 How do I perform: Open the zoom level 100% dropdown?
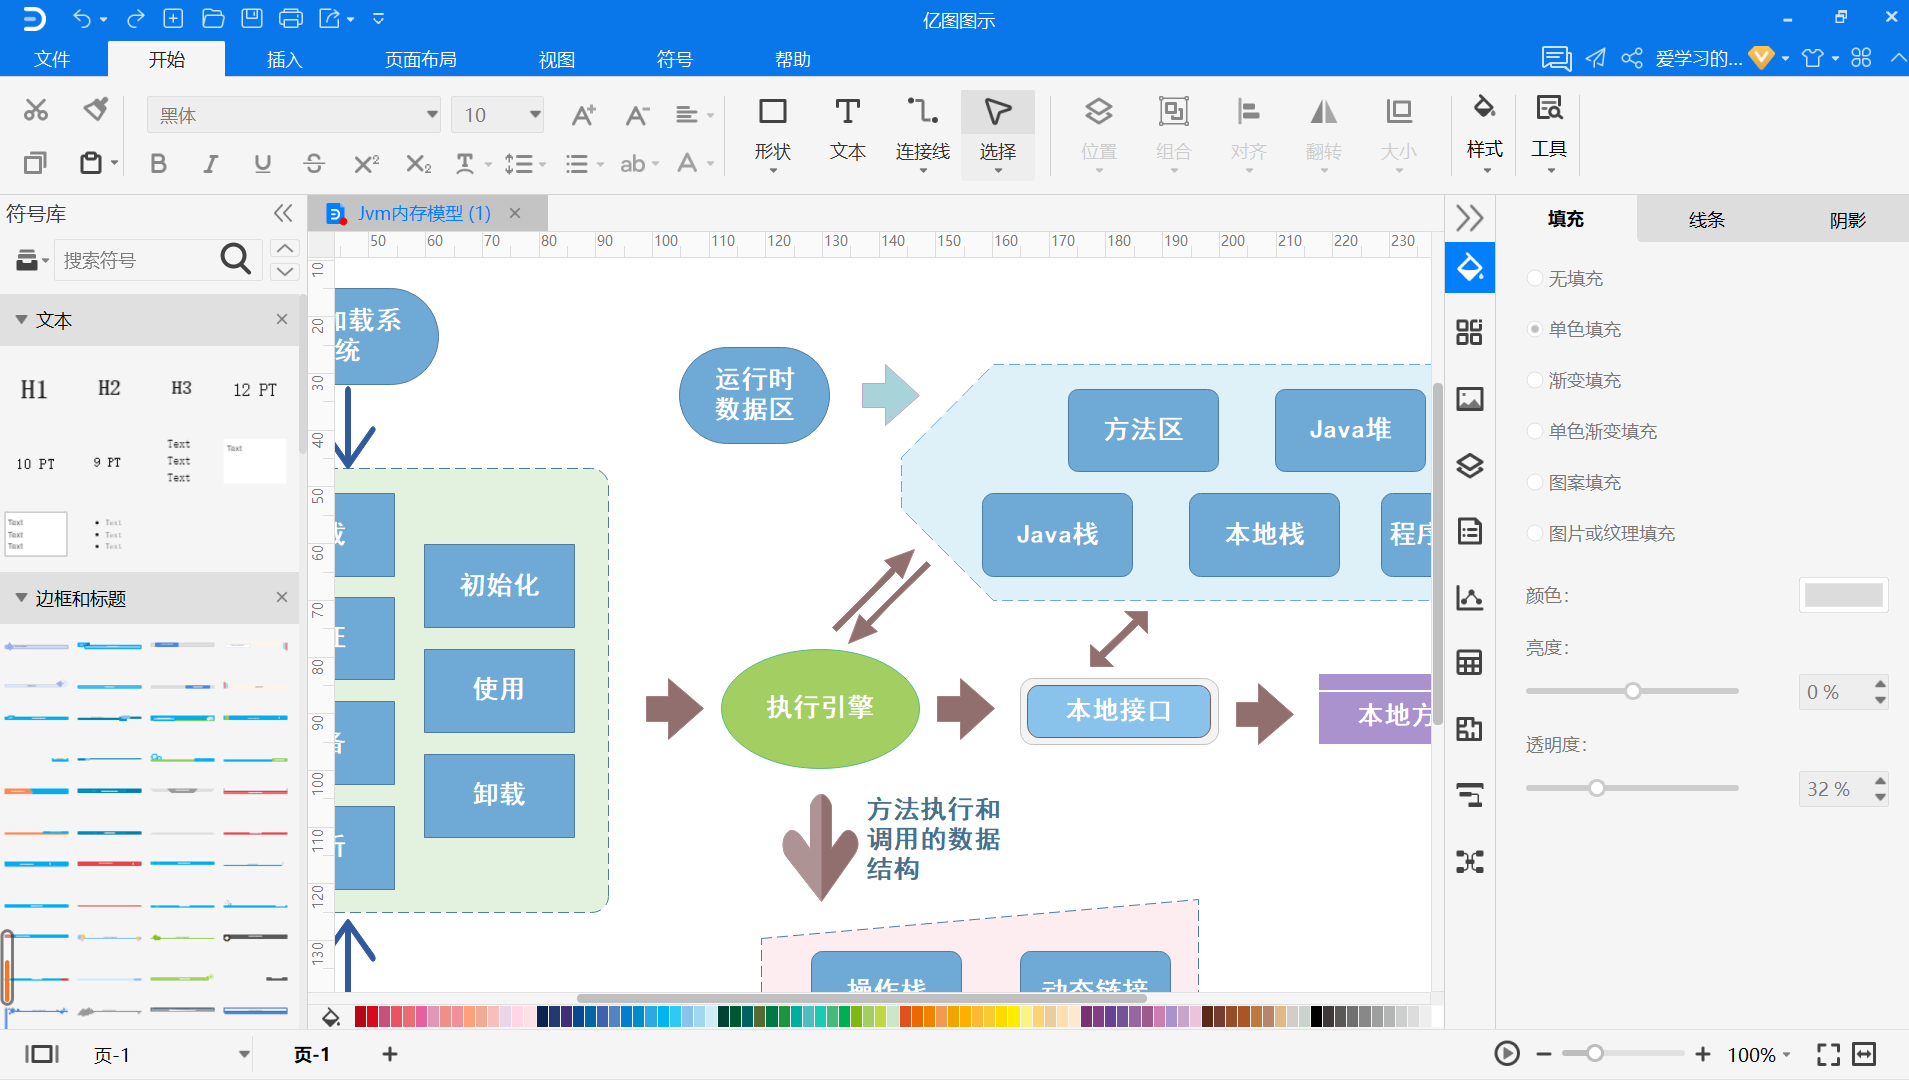[1760, 1054]
